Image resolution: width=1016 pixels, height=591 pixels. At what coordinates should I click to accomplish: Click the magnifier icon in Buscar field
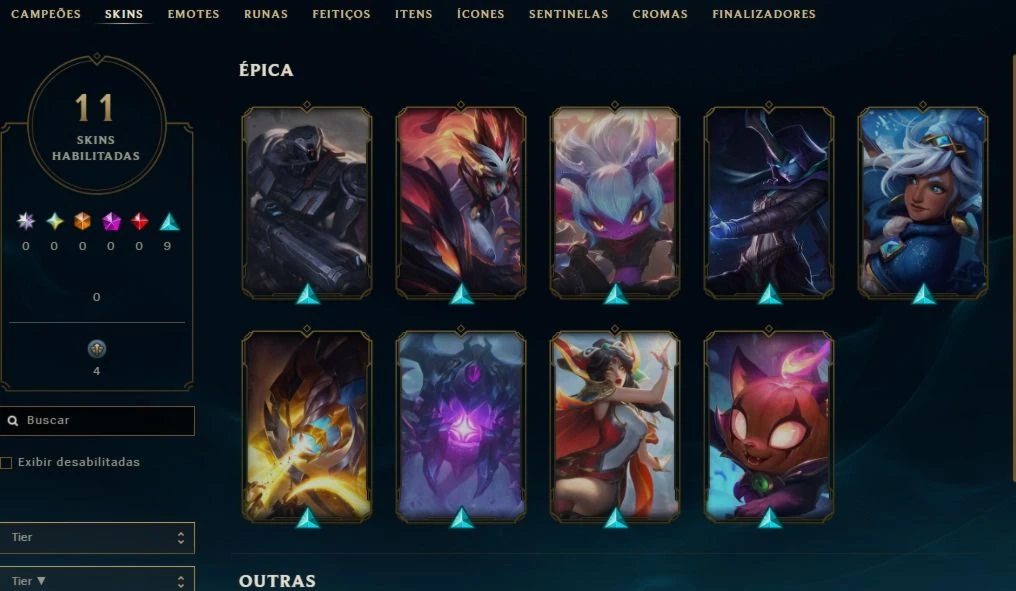click(x=12, y=421)
